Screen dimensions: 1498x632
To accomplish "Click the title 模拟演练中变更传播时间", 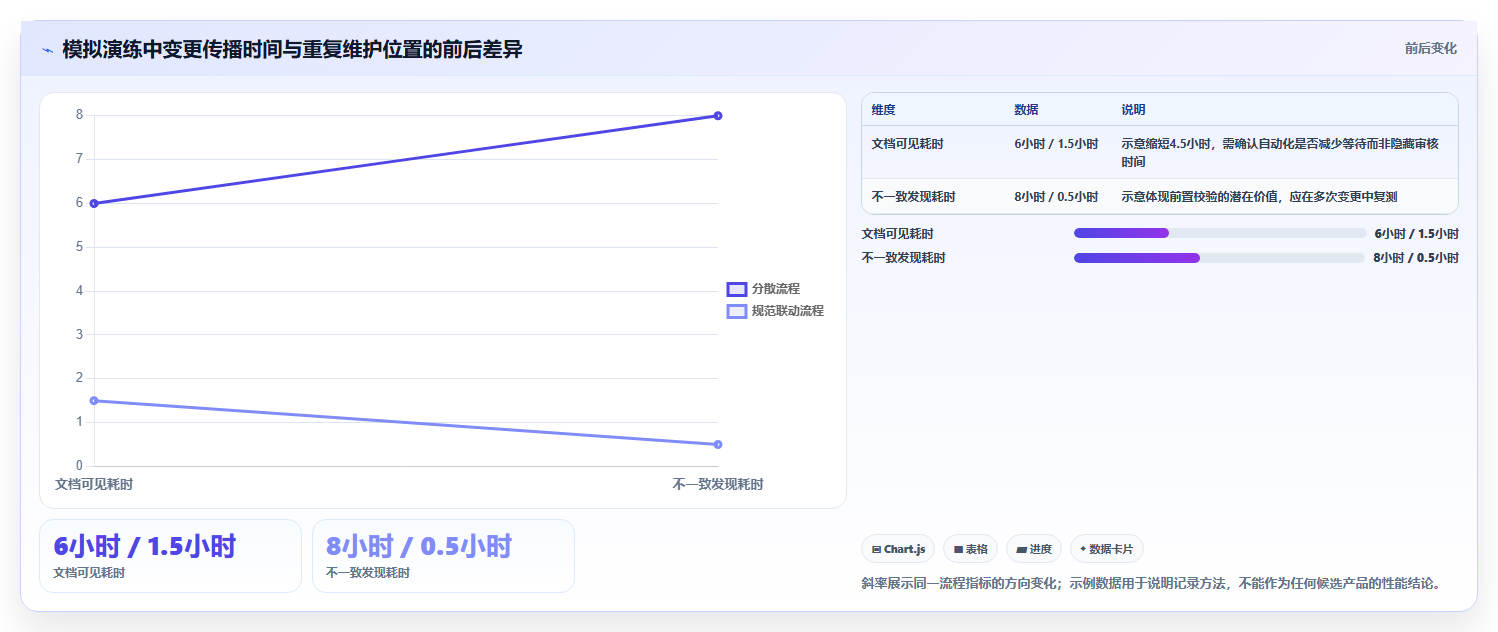I will pyautogui.click(x=292, y=49).
